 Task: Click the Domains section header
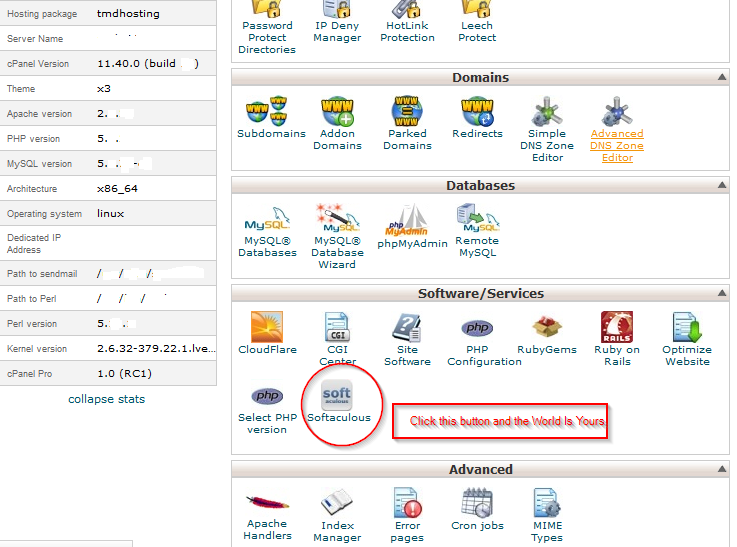click(x=480, y=78)
